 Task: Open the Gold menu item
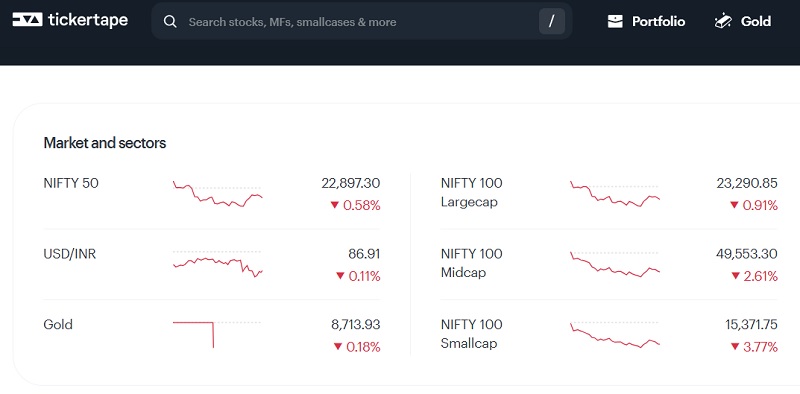pyautogui.click(x=743, y=21)
